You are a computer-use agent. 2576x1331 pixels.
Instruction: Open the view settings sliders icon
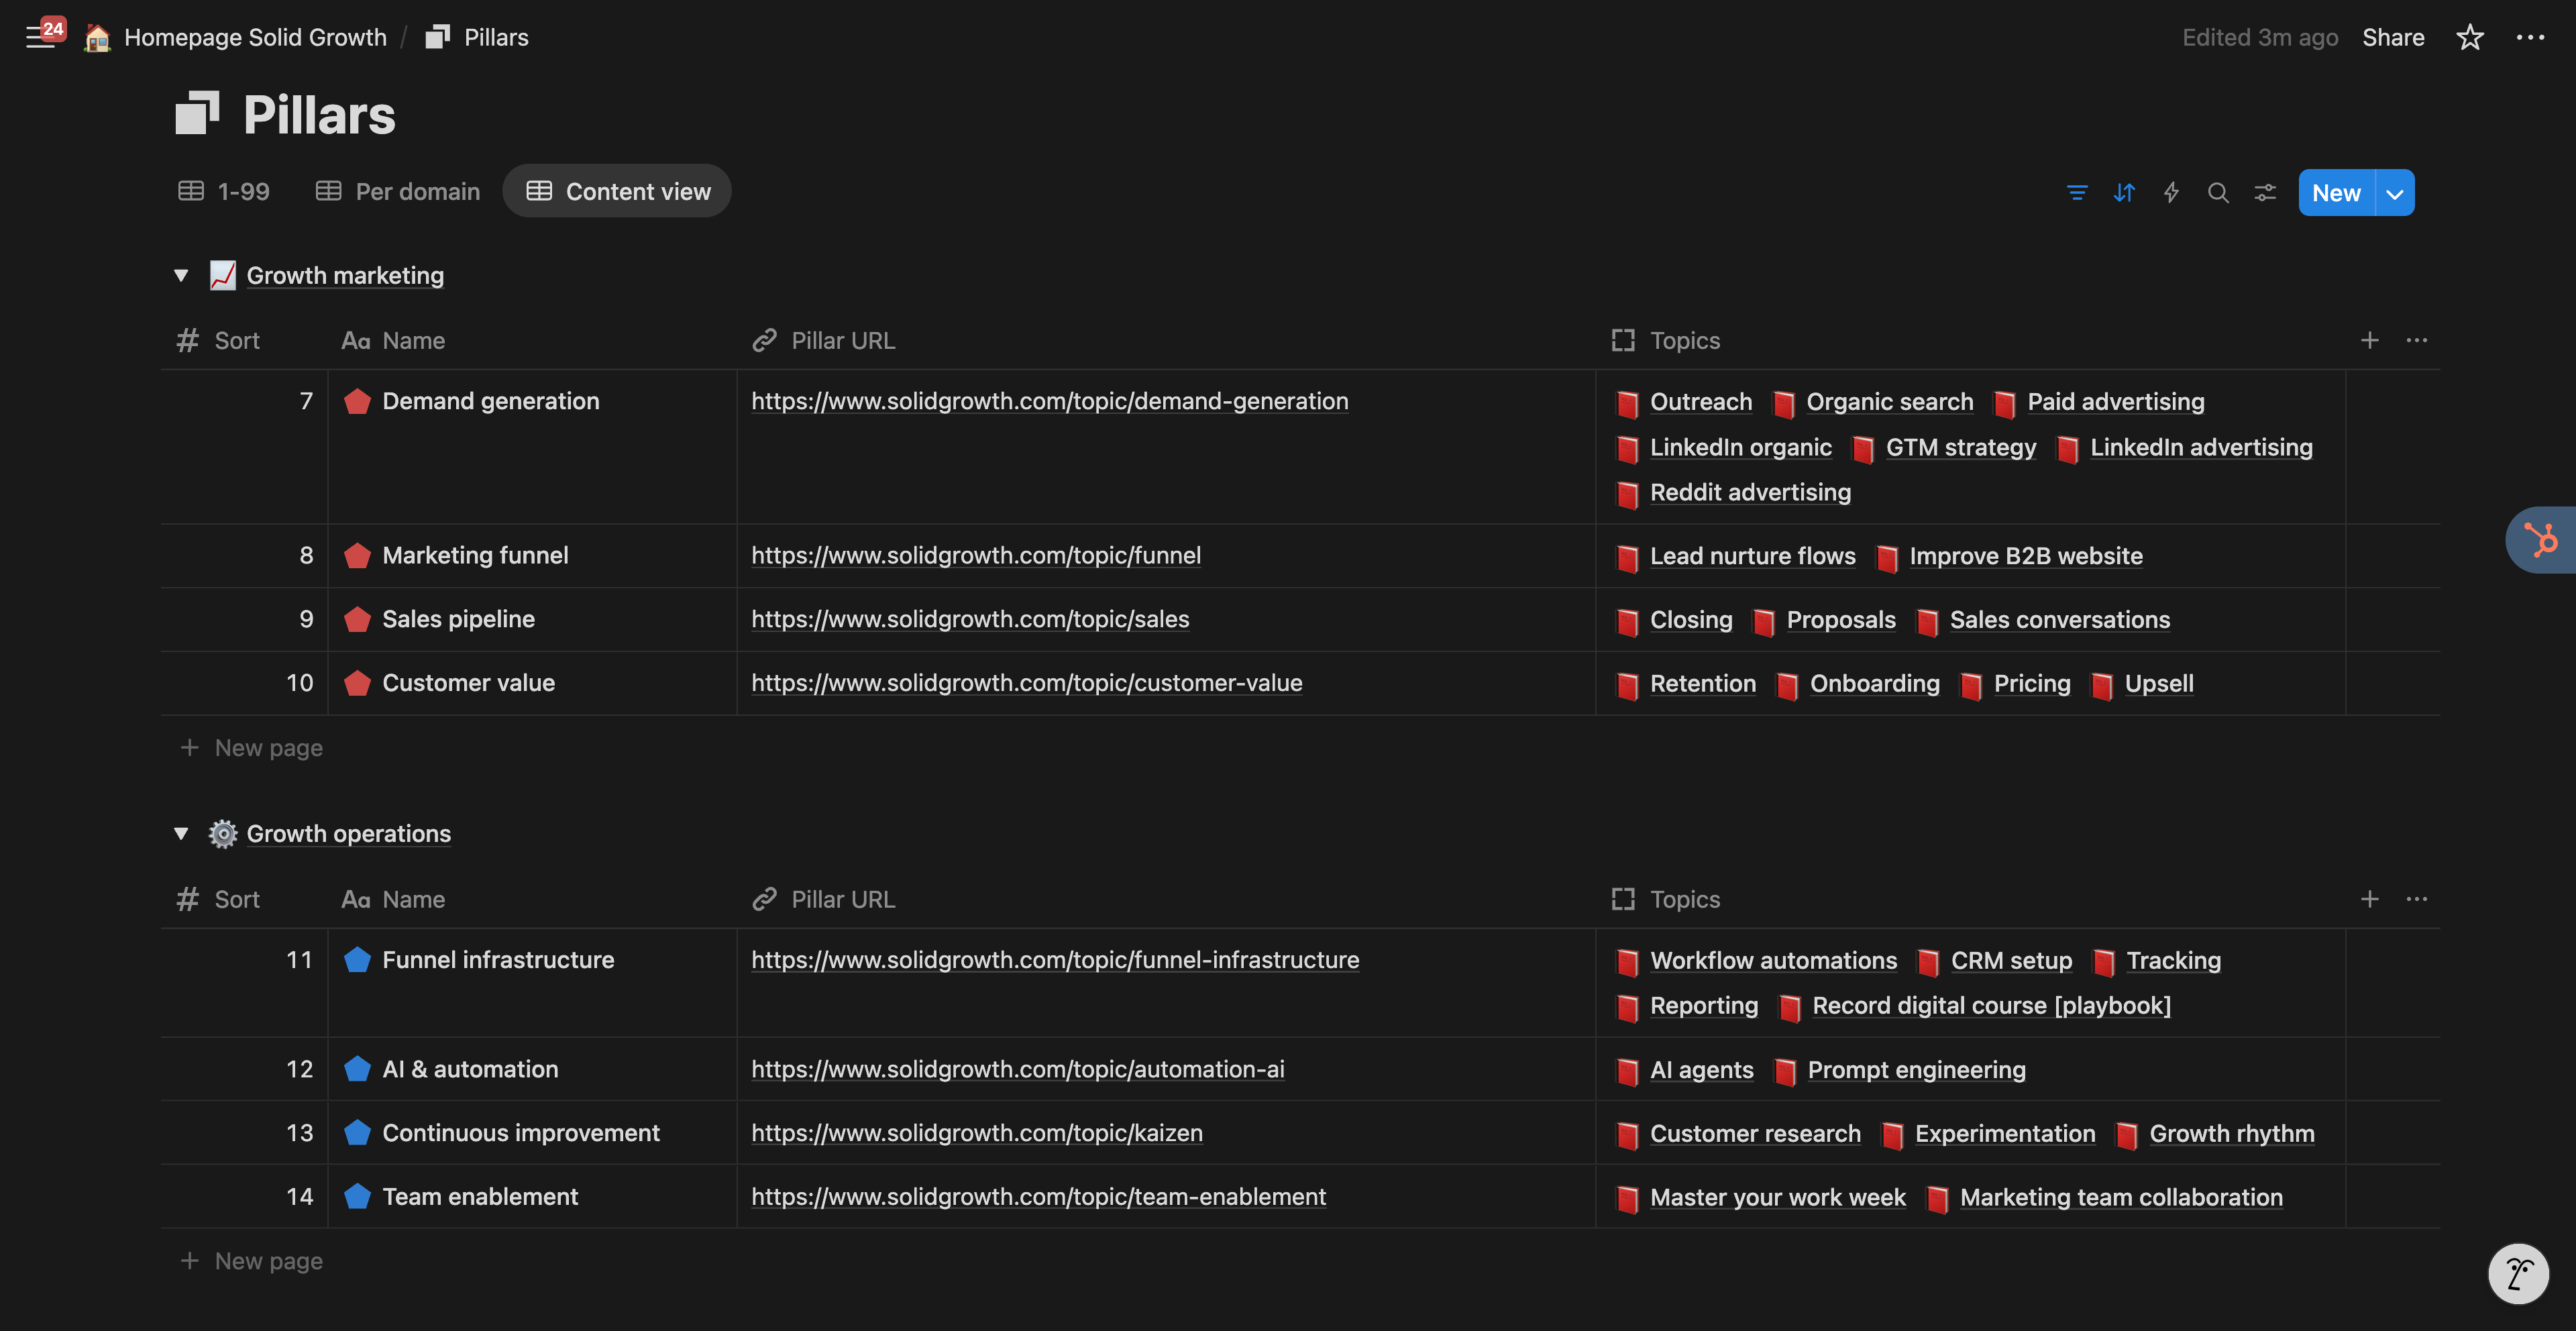pyautogui.click(x=2265, y=193)
